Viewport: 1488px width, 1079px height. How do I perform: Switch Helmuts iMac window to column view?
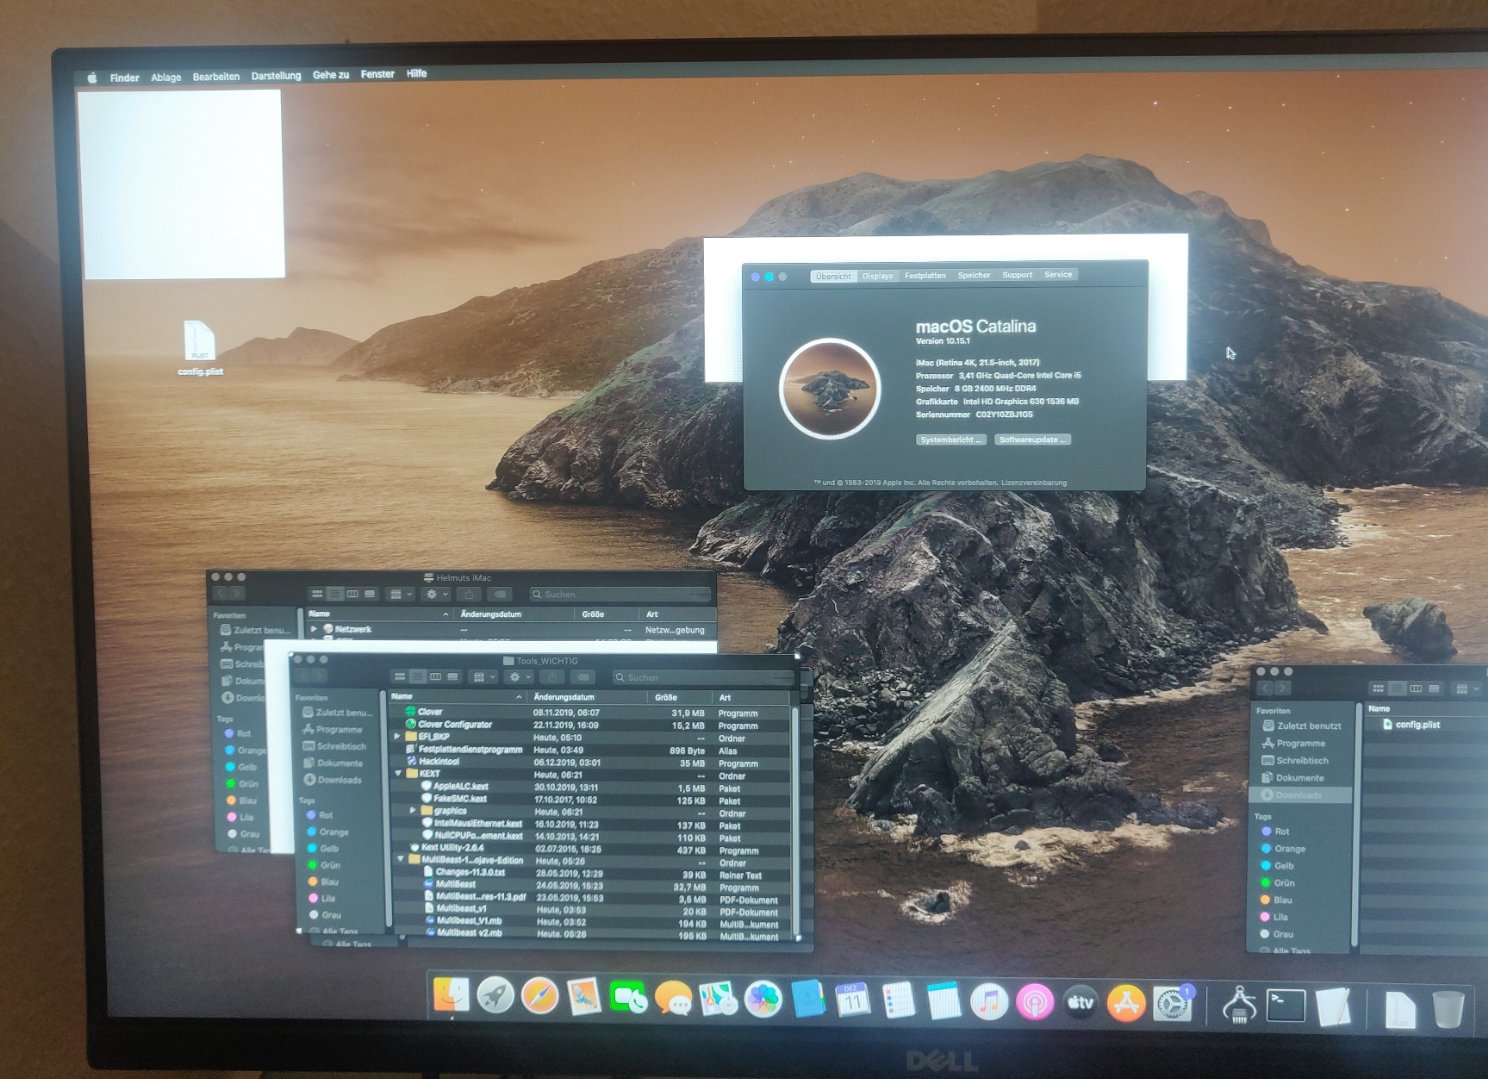click(x=353, y=594)
